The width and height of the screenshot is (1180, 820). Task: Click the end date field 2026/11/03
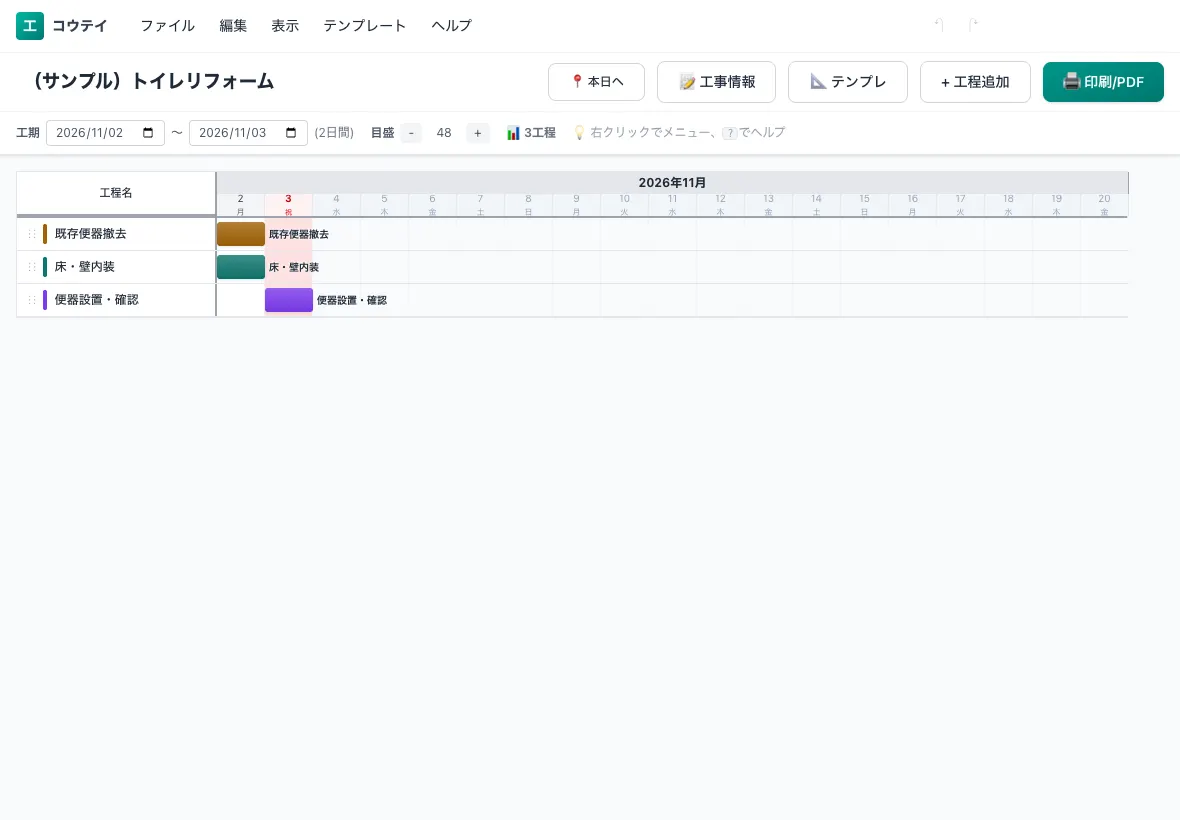pos(248,133)
